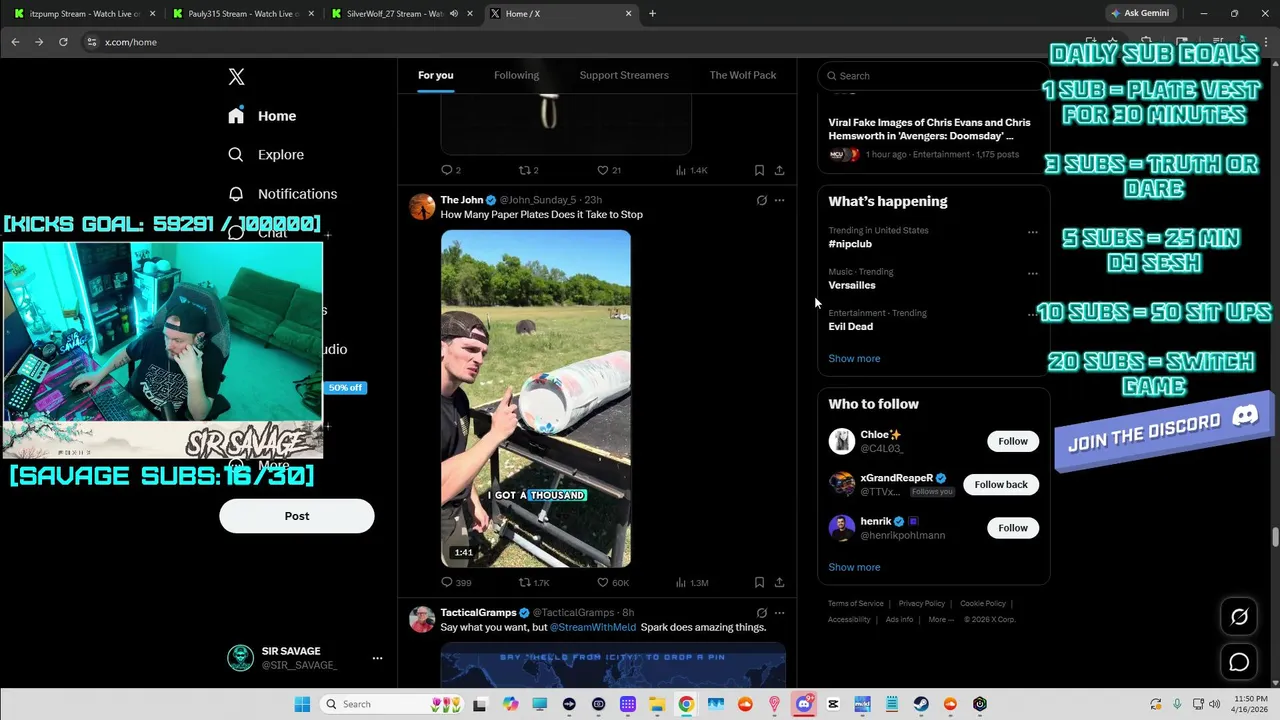Share the top post with 1.4K views
This screenshot has width=1280, height=720.
[x=779, y=170]
